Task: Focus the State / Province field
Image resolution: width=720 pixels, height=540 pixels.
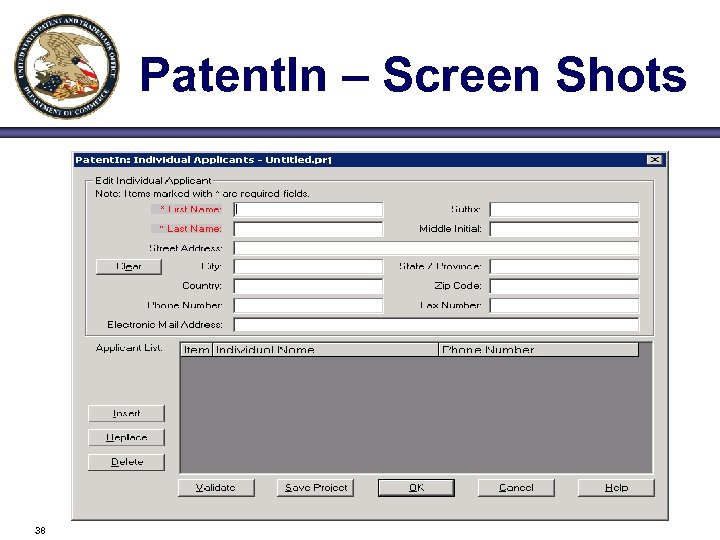Action: (564, 267)
